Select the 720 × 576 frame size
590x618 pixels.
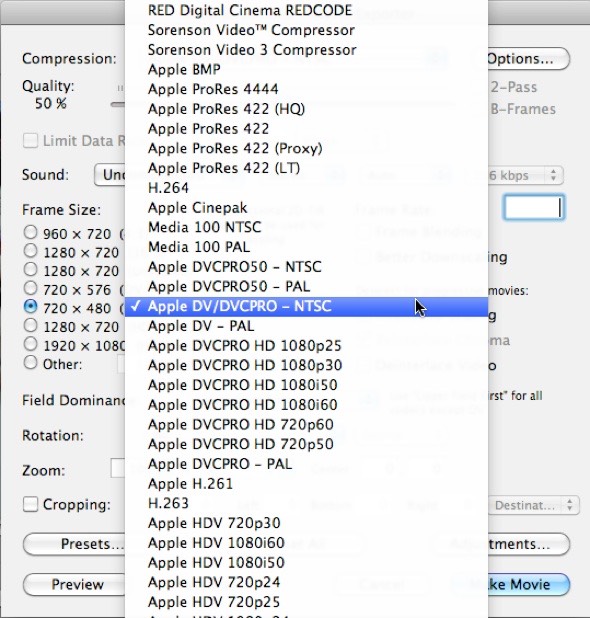30,288
